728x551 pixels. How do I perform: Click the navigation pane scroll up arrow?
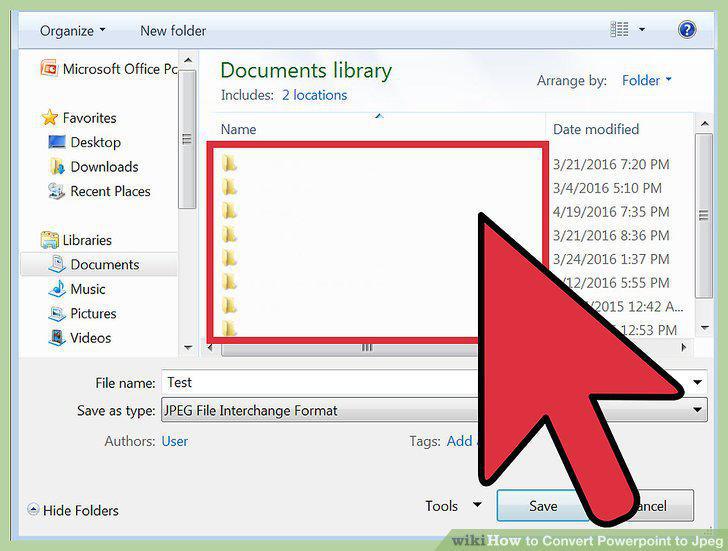coord(188,60)
